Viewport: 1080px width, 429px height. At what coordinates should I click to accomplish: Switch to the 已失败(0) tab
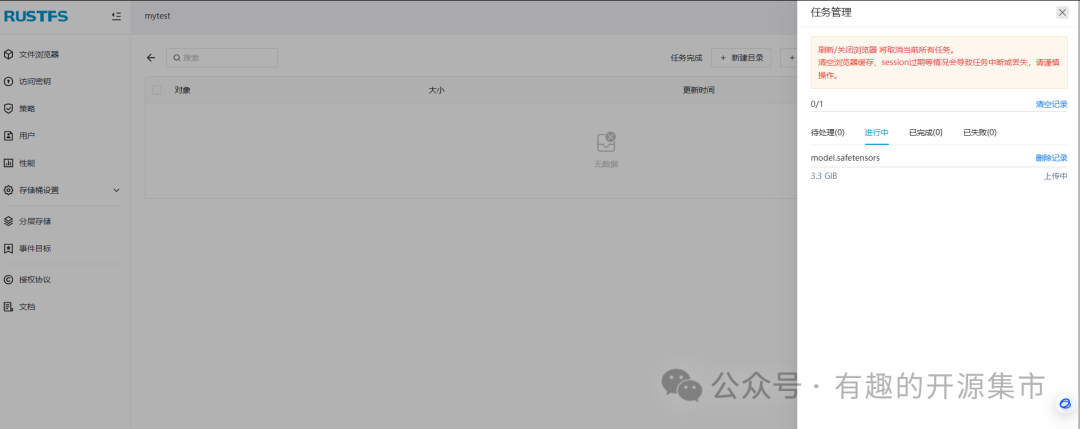[x=979, y=132]
